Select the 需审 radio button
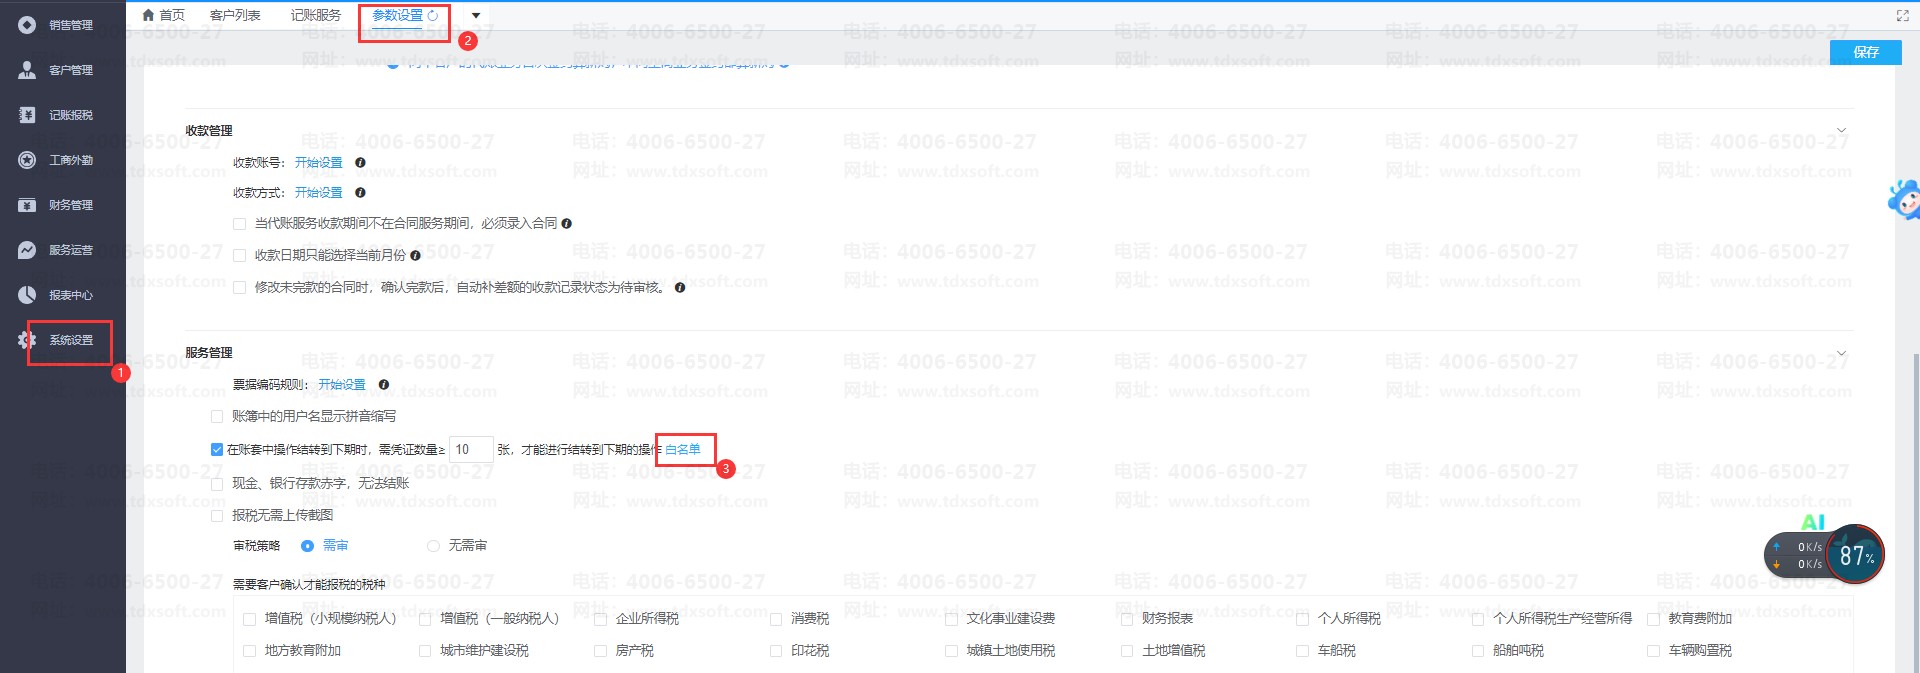Screen dimensions: 1920x673 point(307,545)
